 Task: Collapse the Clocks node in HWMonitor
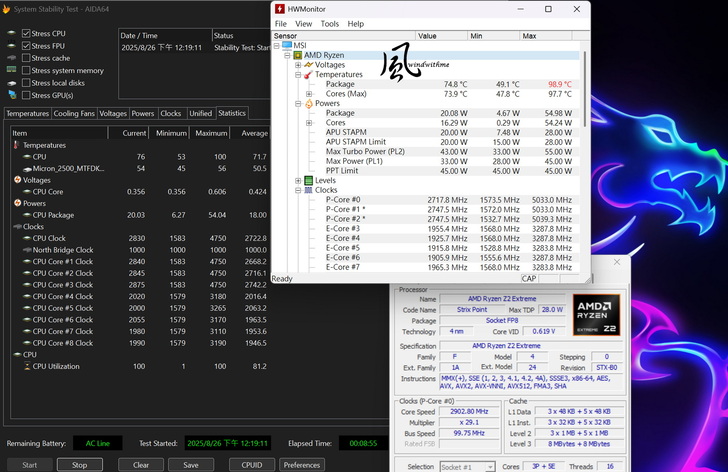click(x=298, y=190)
